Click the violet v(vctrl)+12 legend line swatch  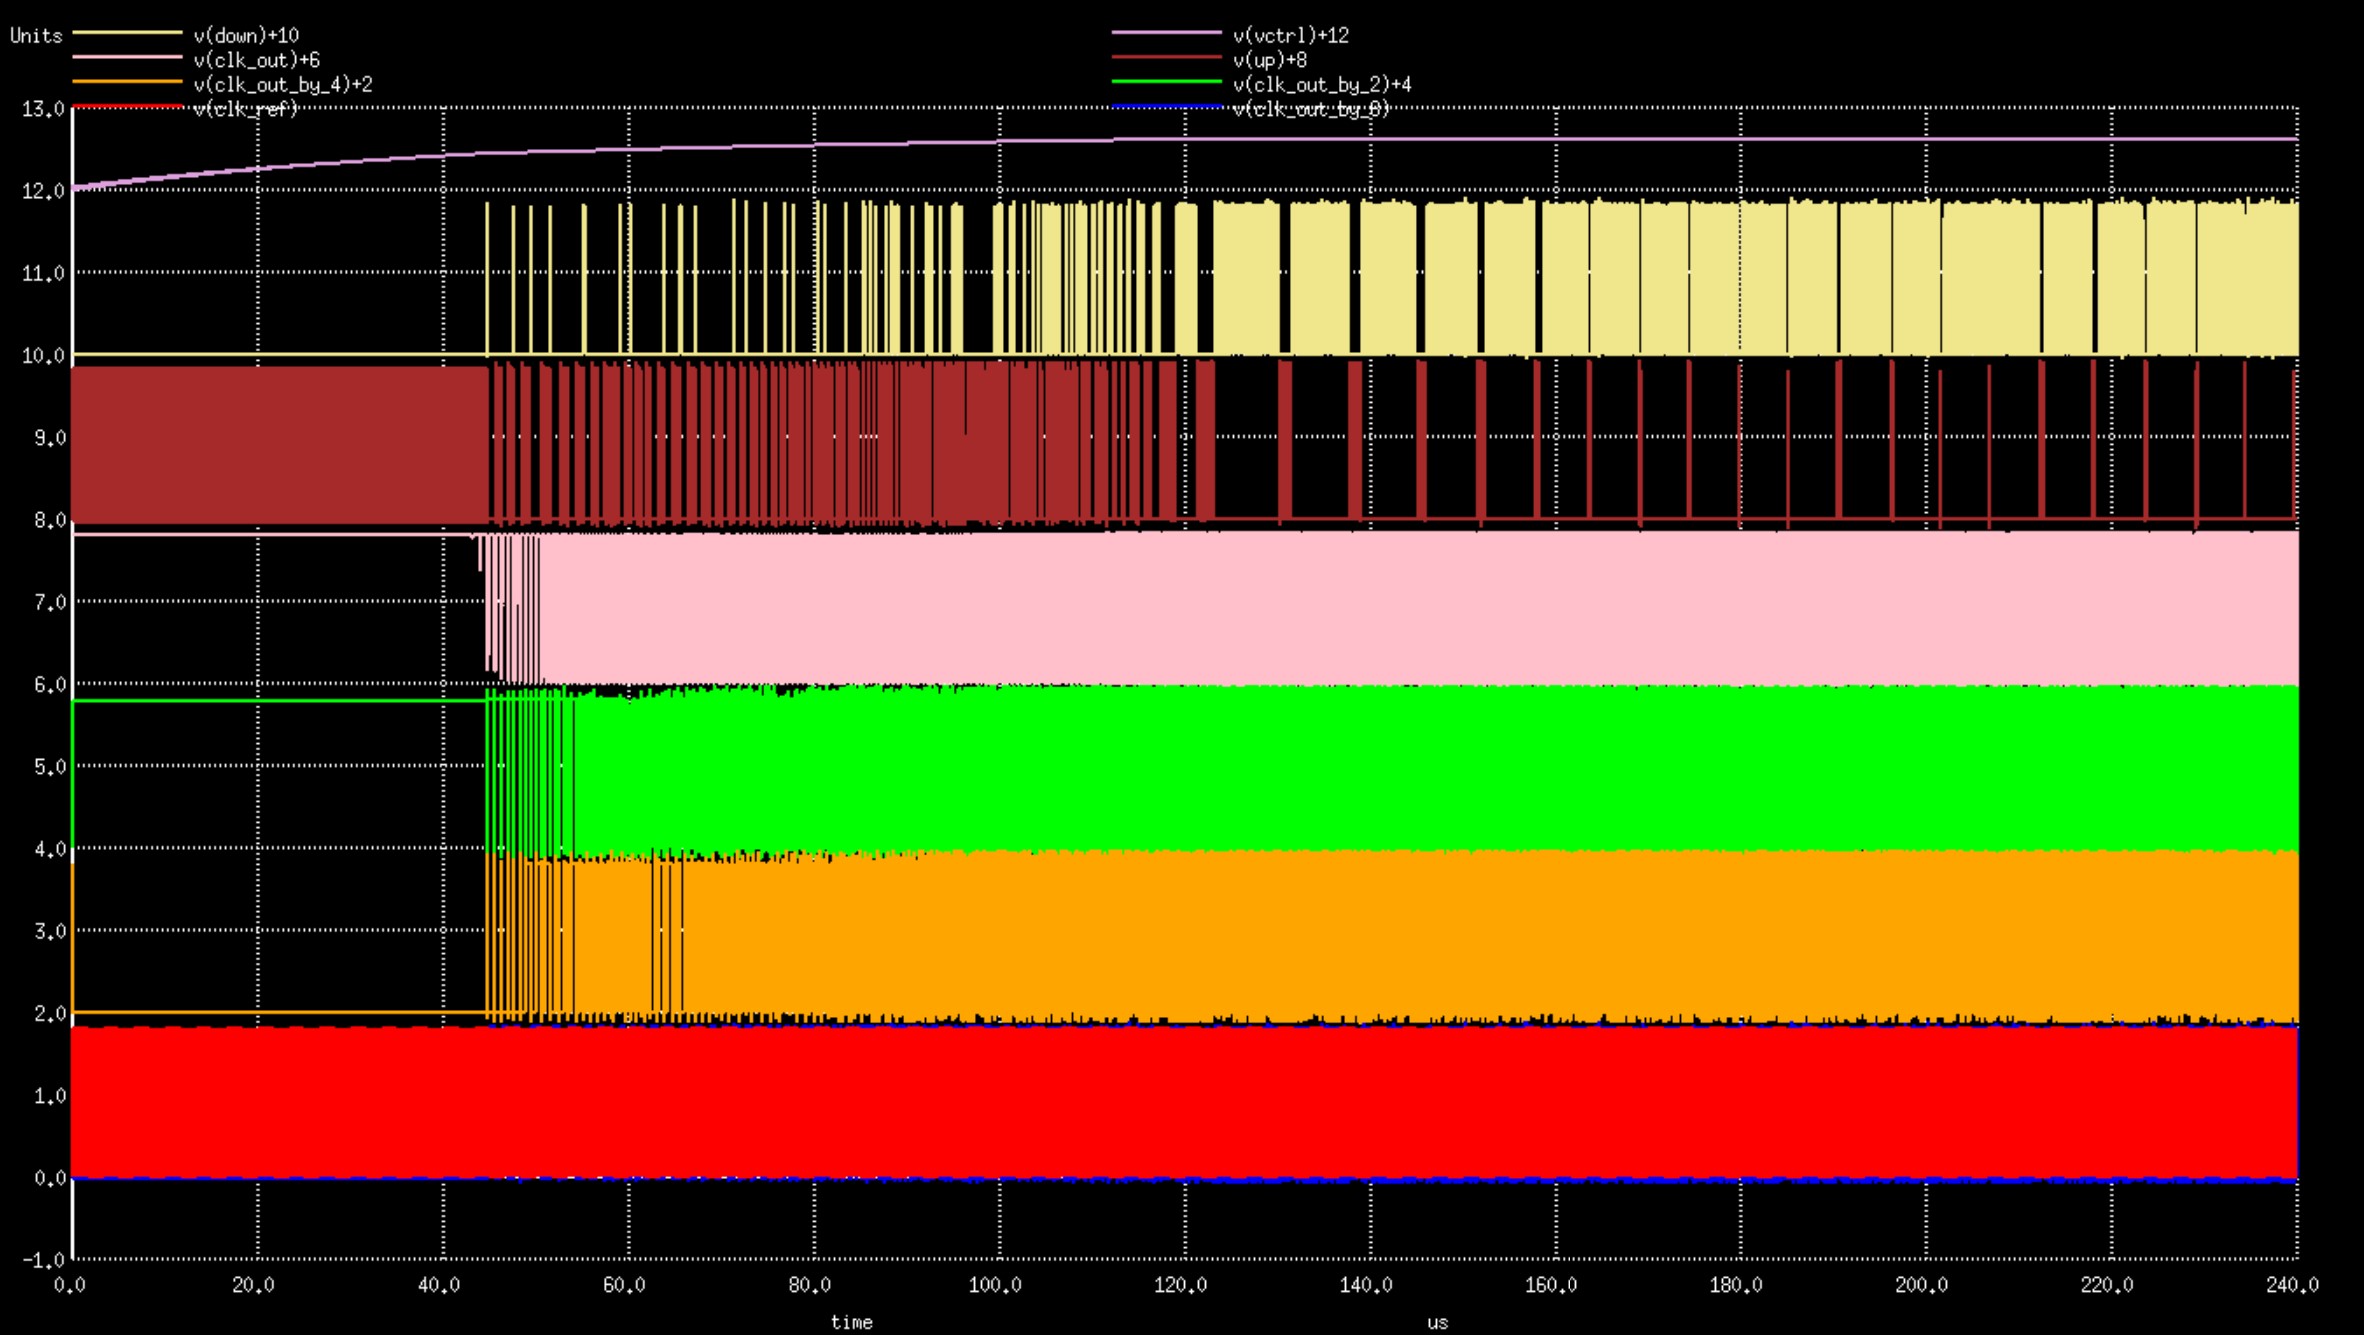tap(1166, 33)
